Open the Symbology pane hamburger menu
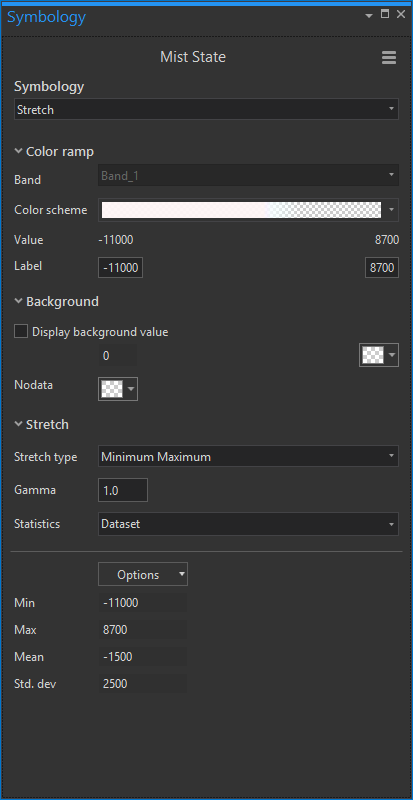The height and width of the screenshot is (800, 413). point(388,58)
